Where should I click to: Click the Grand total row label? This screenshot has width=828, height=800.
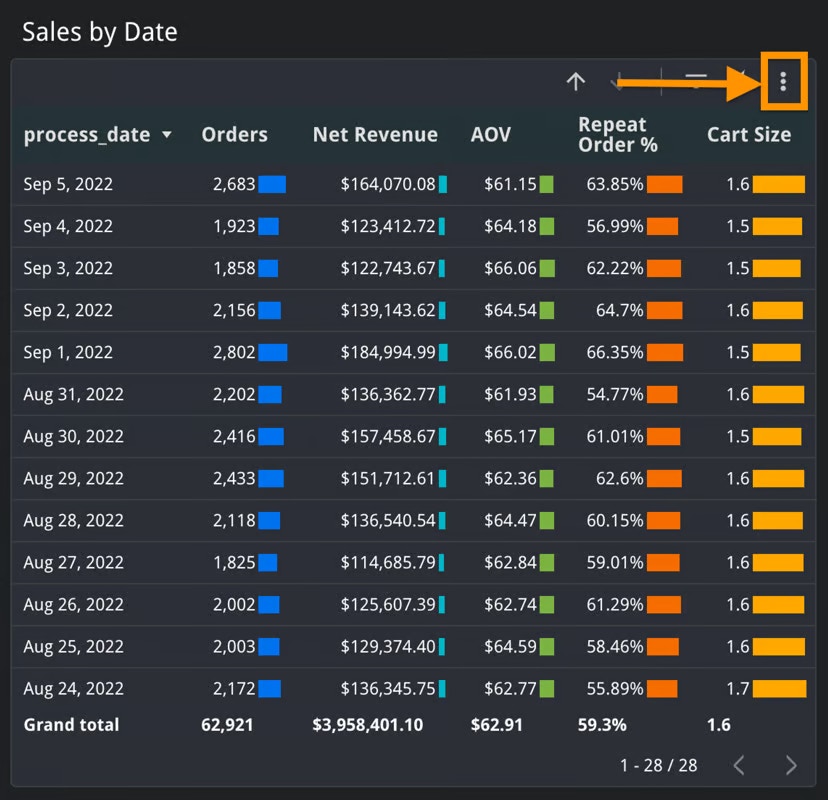(71, 725)
